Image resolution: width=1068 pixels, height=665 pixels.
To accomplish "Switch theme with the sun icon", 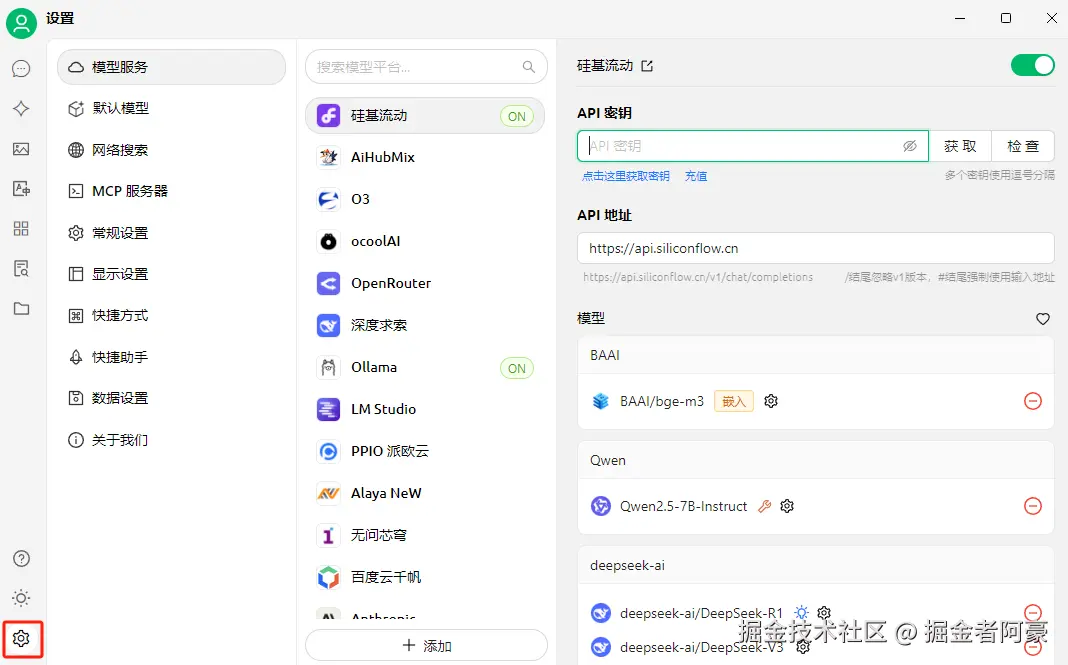I will [21, 598].
